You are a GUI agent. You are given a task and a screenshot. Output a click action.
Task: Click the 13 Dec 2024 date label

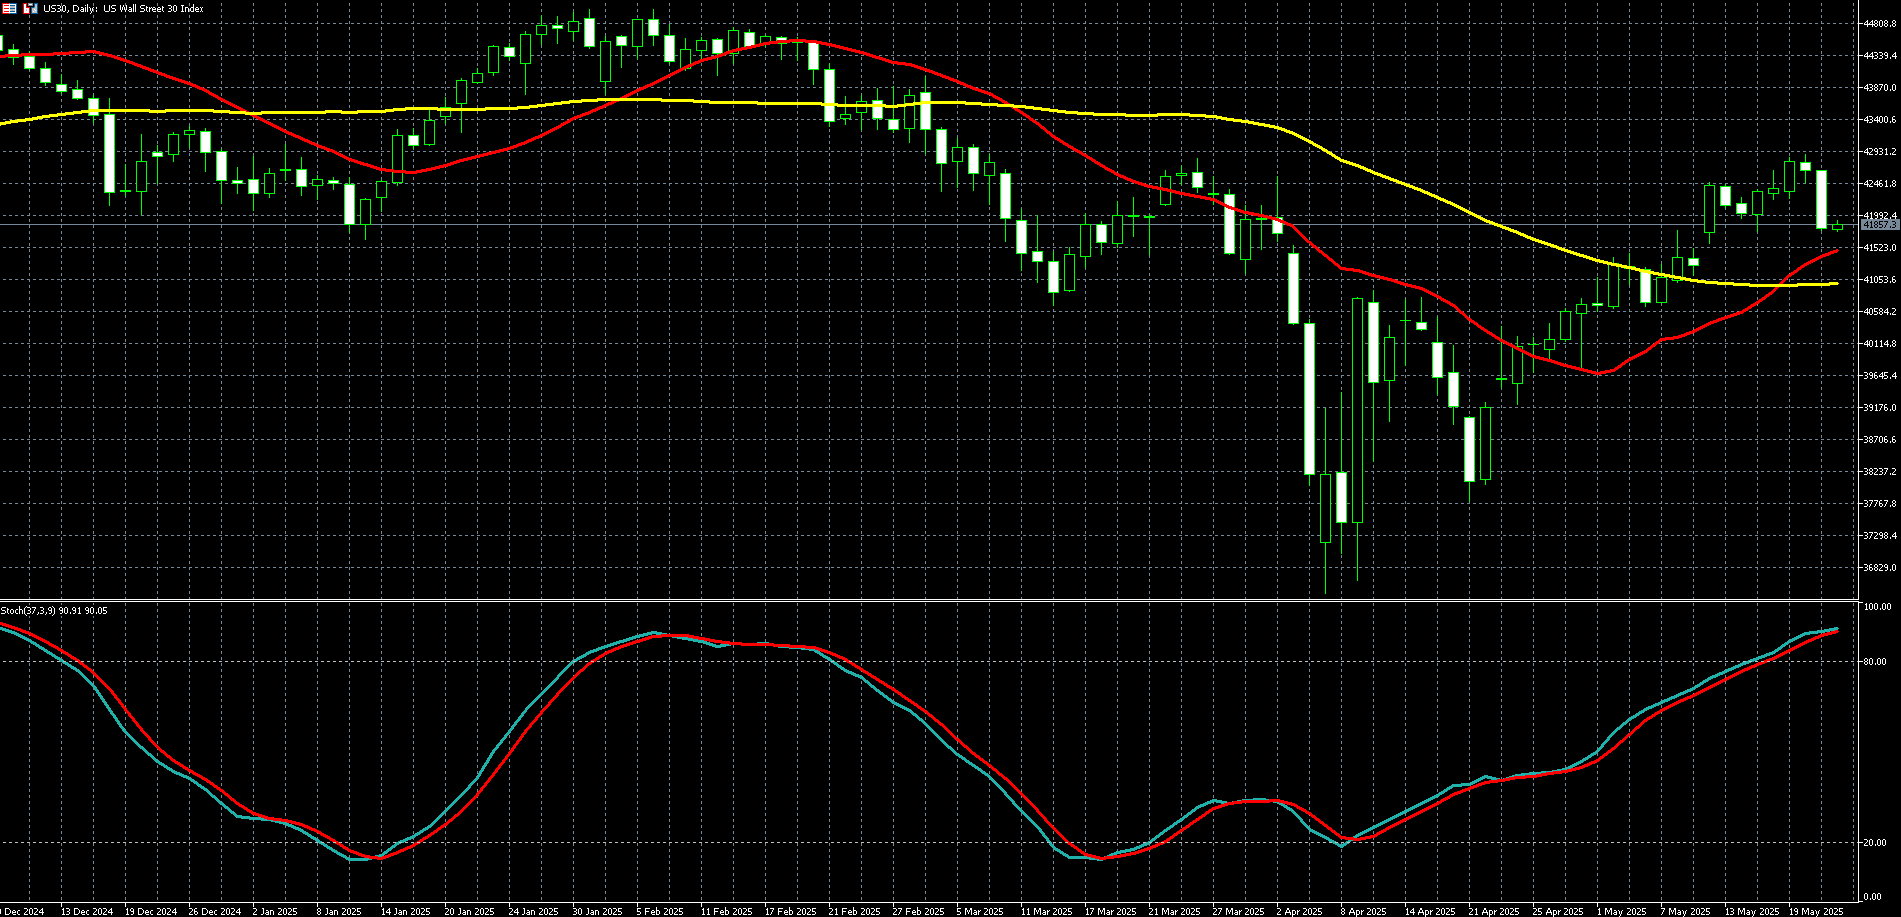tap(86, 911)
